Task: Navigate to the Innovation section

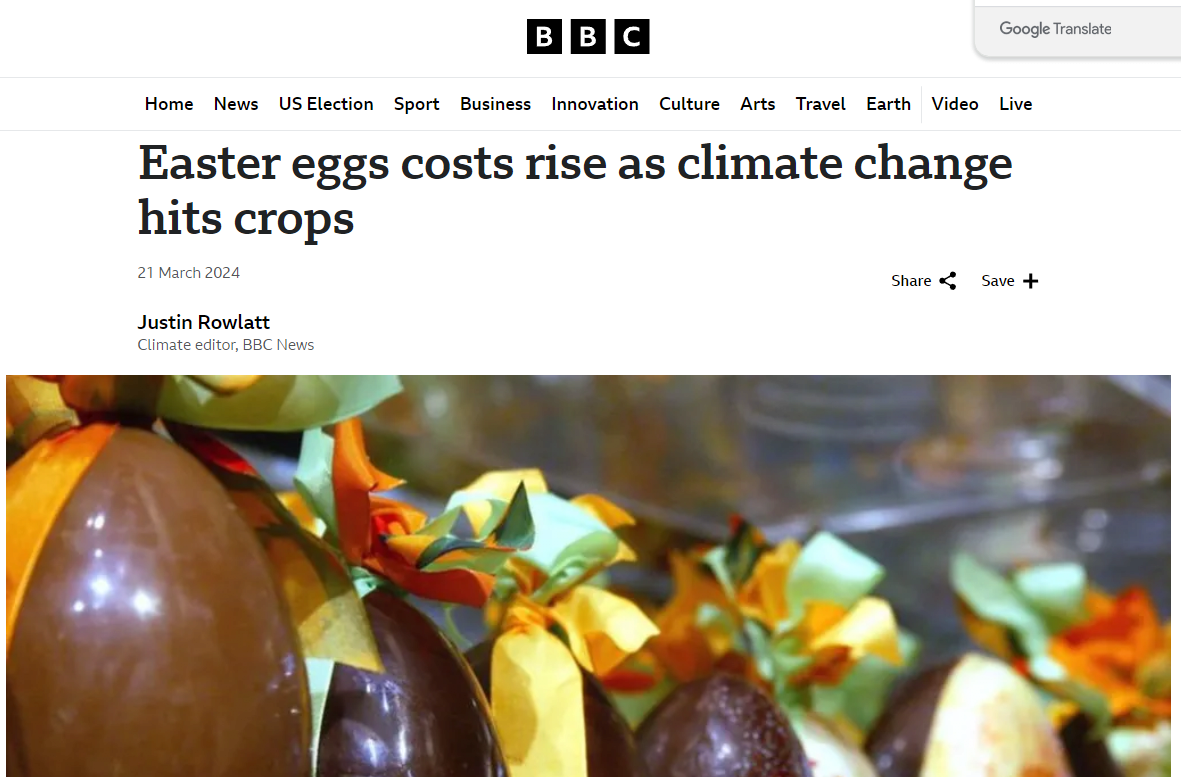Action: point(595,104)
